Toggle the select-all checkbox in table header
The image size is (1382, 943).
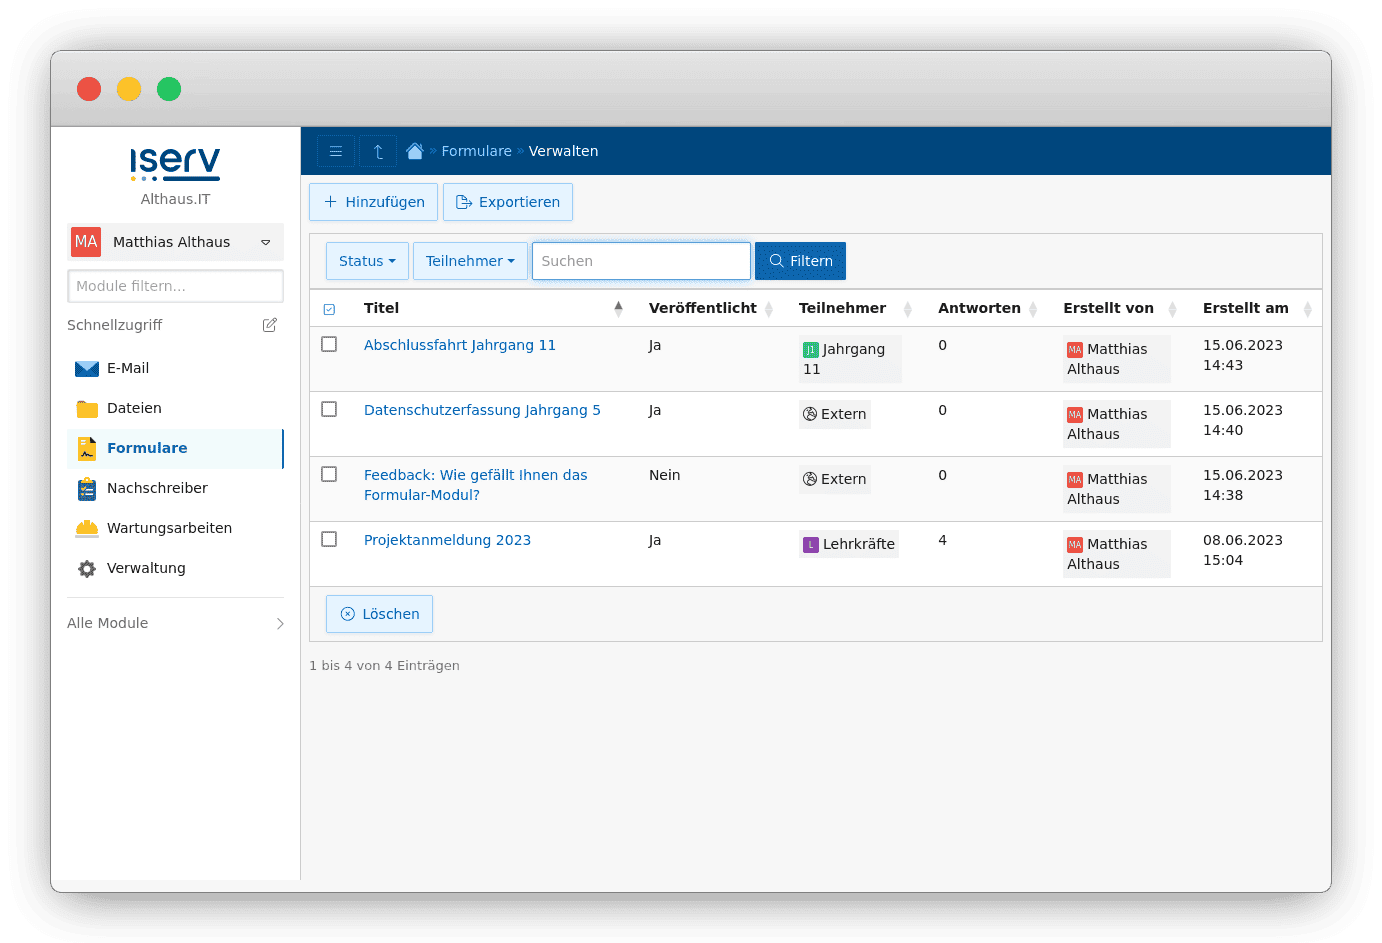click(329, 309)
